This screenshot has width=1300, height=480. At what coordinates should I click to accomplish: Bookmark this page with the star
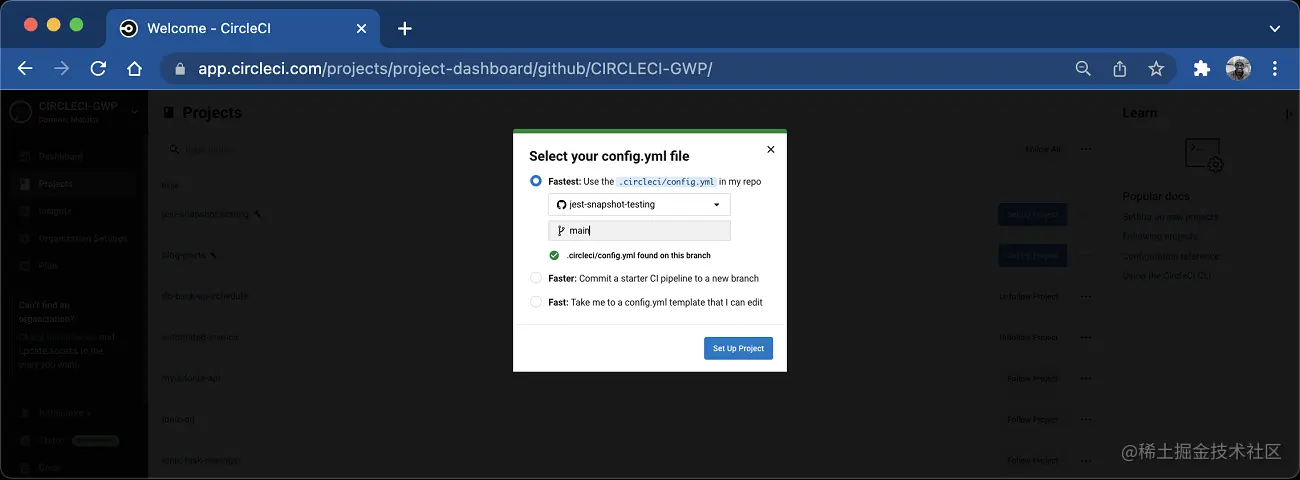[1156, 69]
